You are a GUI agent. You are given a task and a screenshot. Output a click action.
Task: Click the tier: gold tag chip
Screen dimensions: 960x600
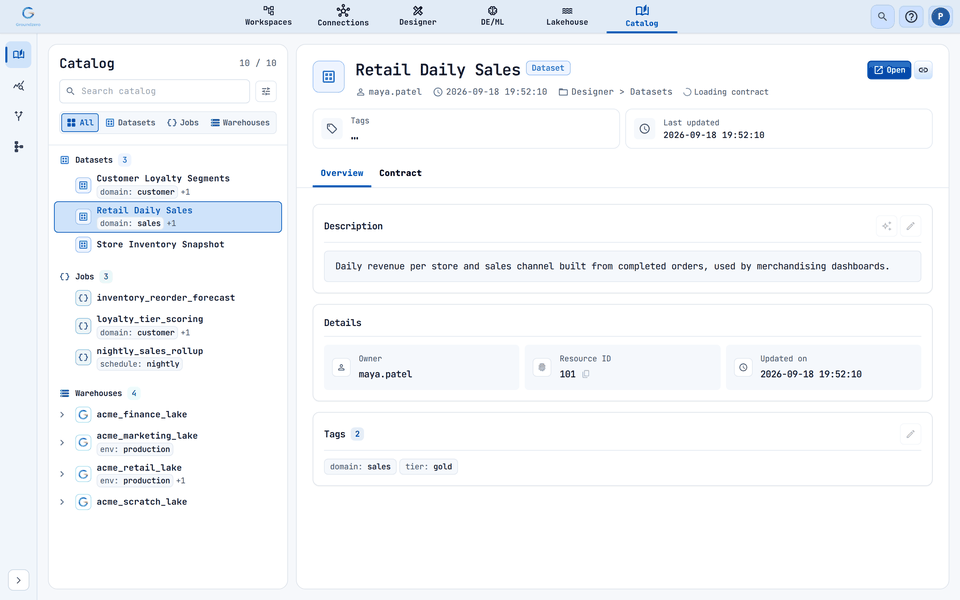point(429,467)
